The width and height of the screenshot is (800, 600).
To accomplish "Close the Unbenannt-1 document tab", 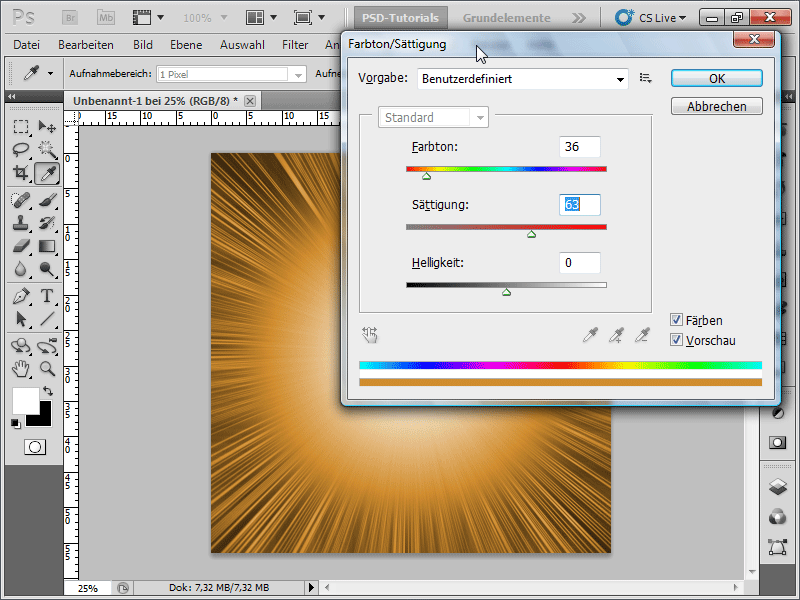I will (249, 101).
